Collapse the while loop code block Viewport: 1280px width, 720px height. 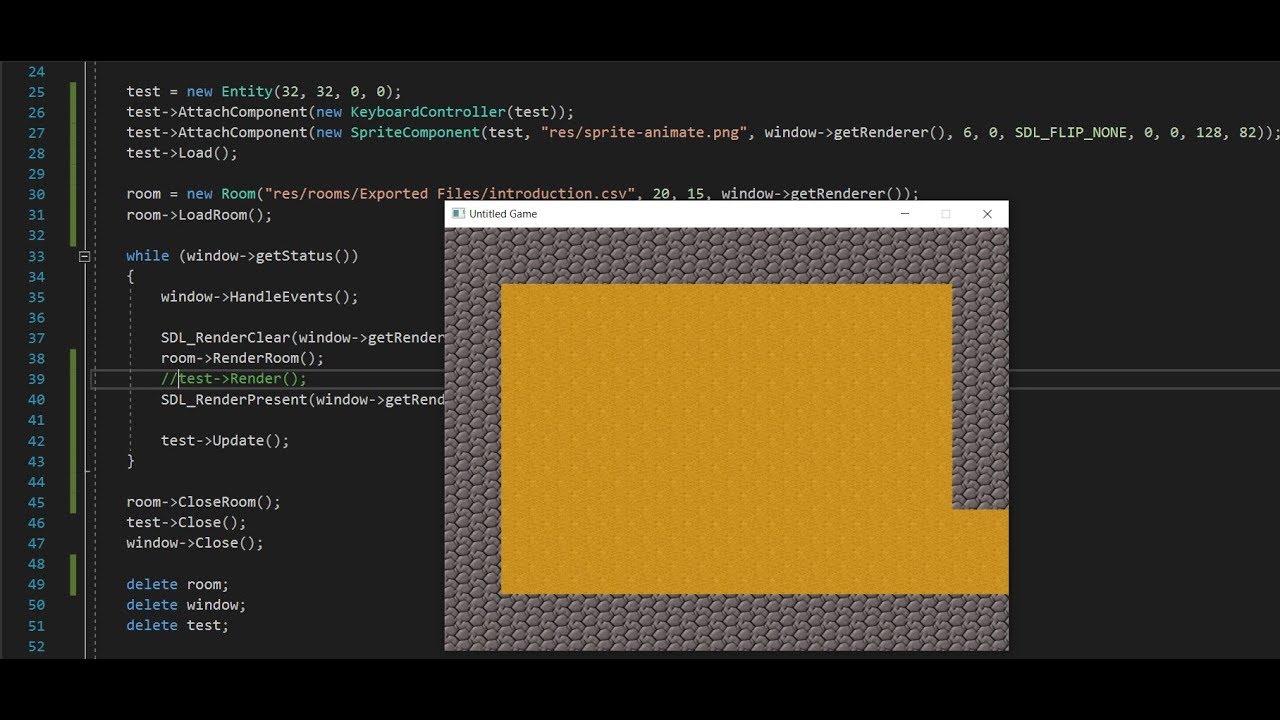pyautogui.click(x=84, y=256)
